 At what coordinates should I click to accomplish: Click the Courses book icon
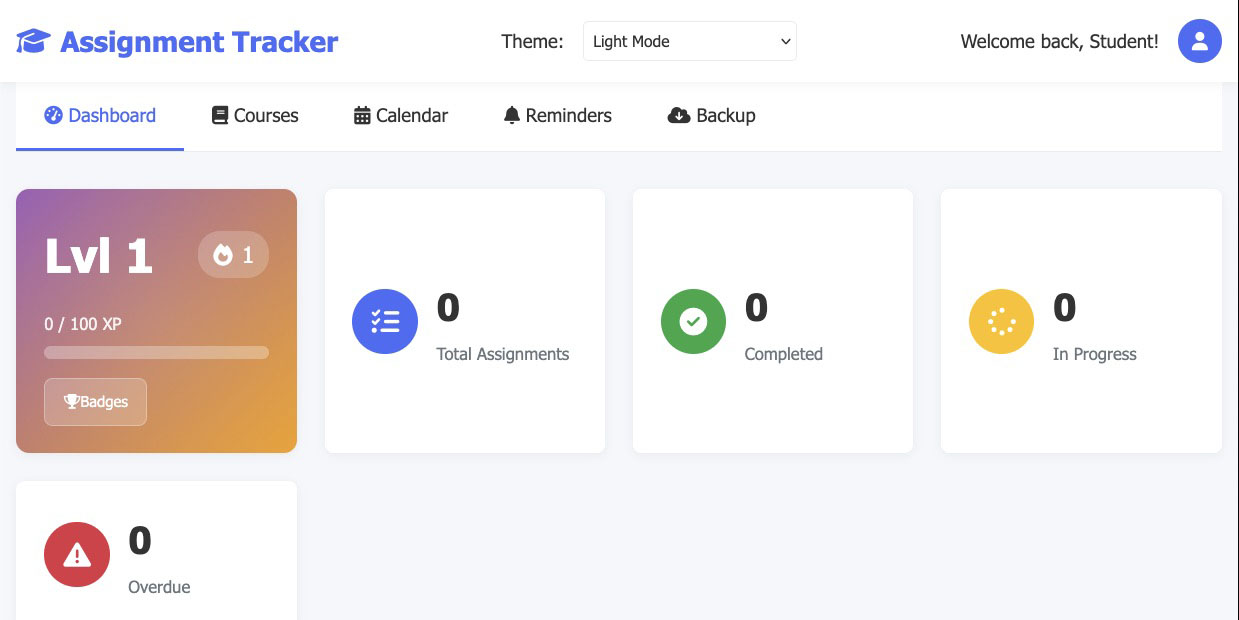coord(220,115)
